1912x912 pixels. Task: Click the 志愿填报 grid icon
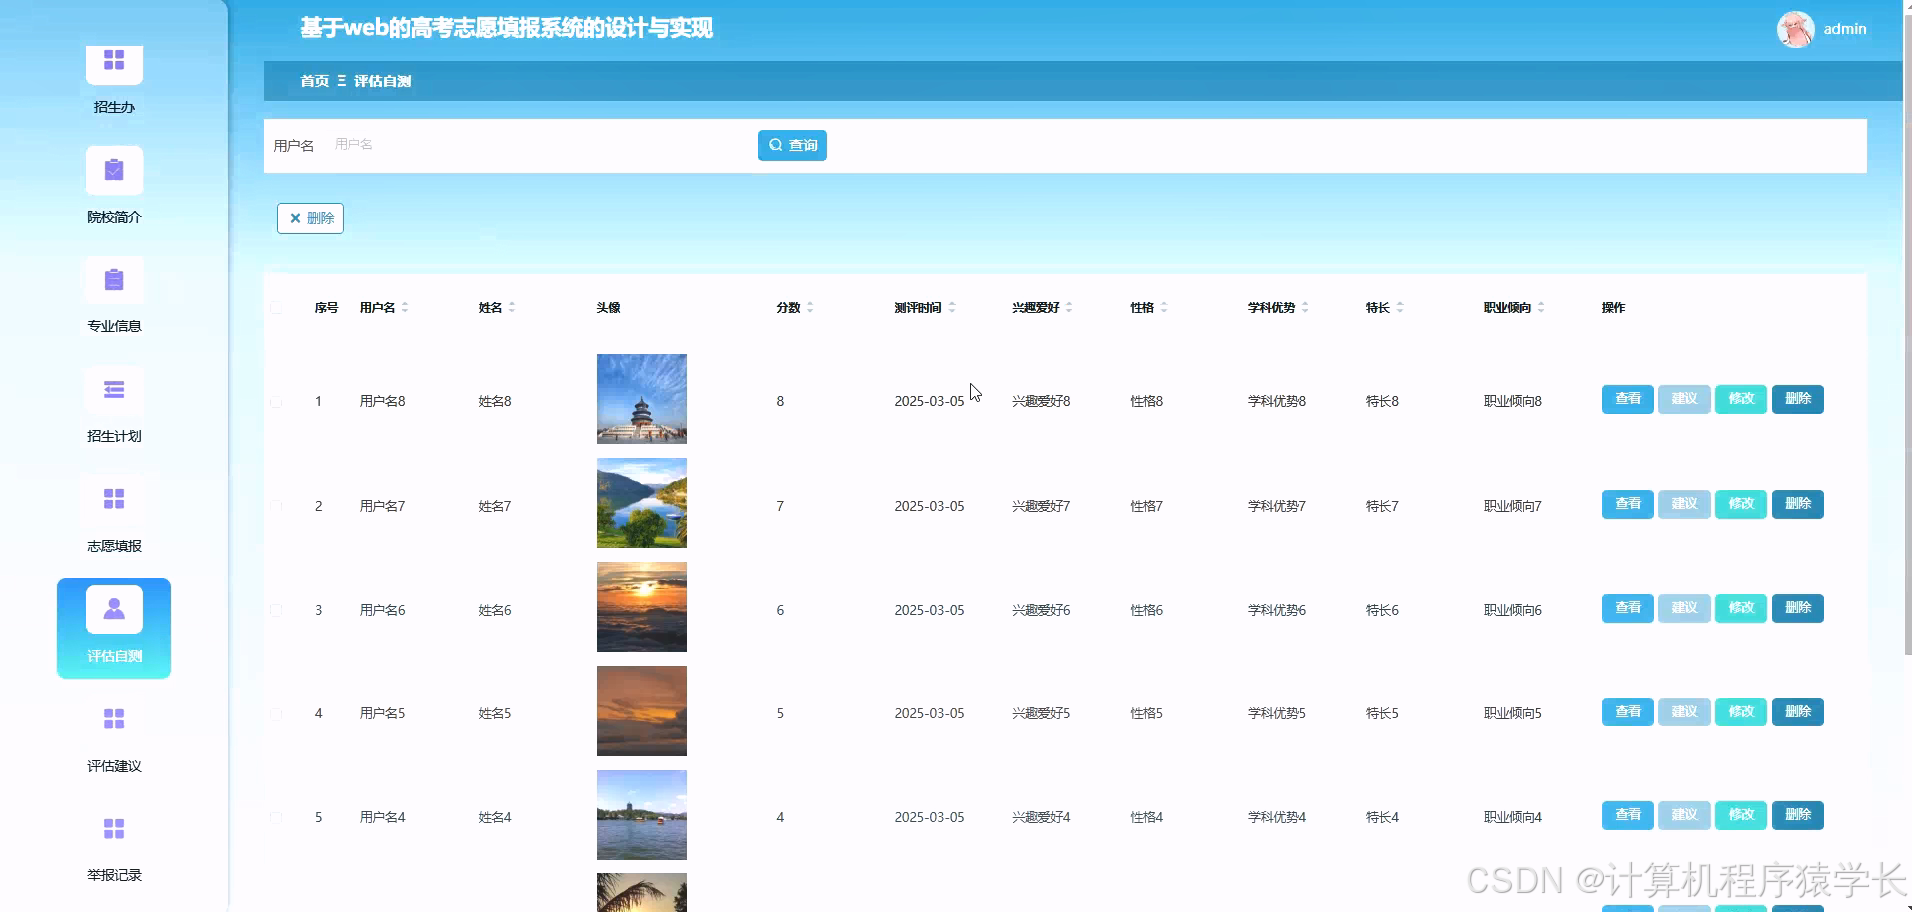point(113,498)
